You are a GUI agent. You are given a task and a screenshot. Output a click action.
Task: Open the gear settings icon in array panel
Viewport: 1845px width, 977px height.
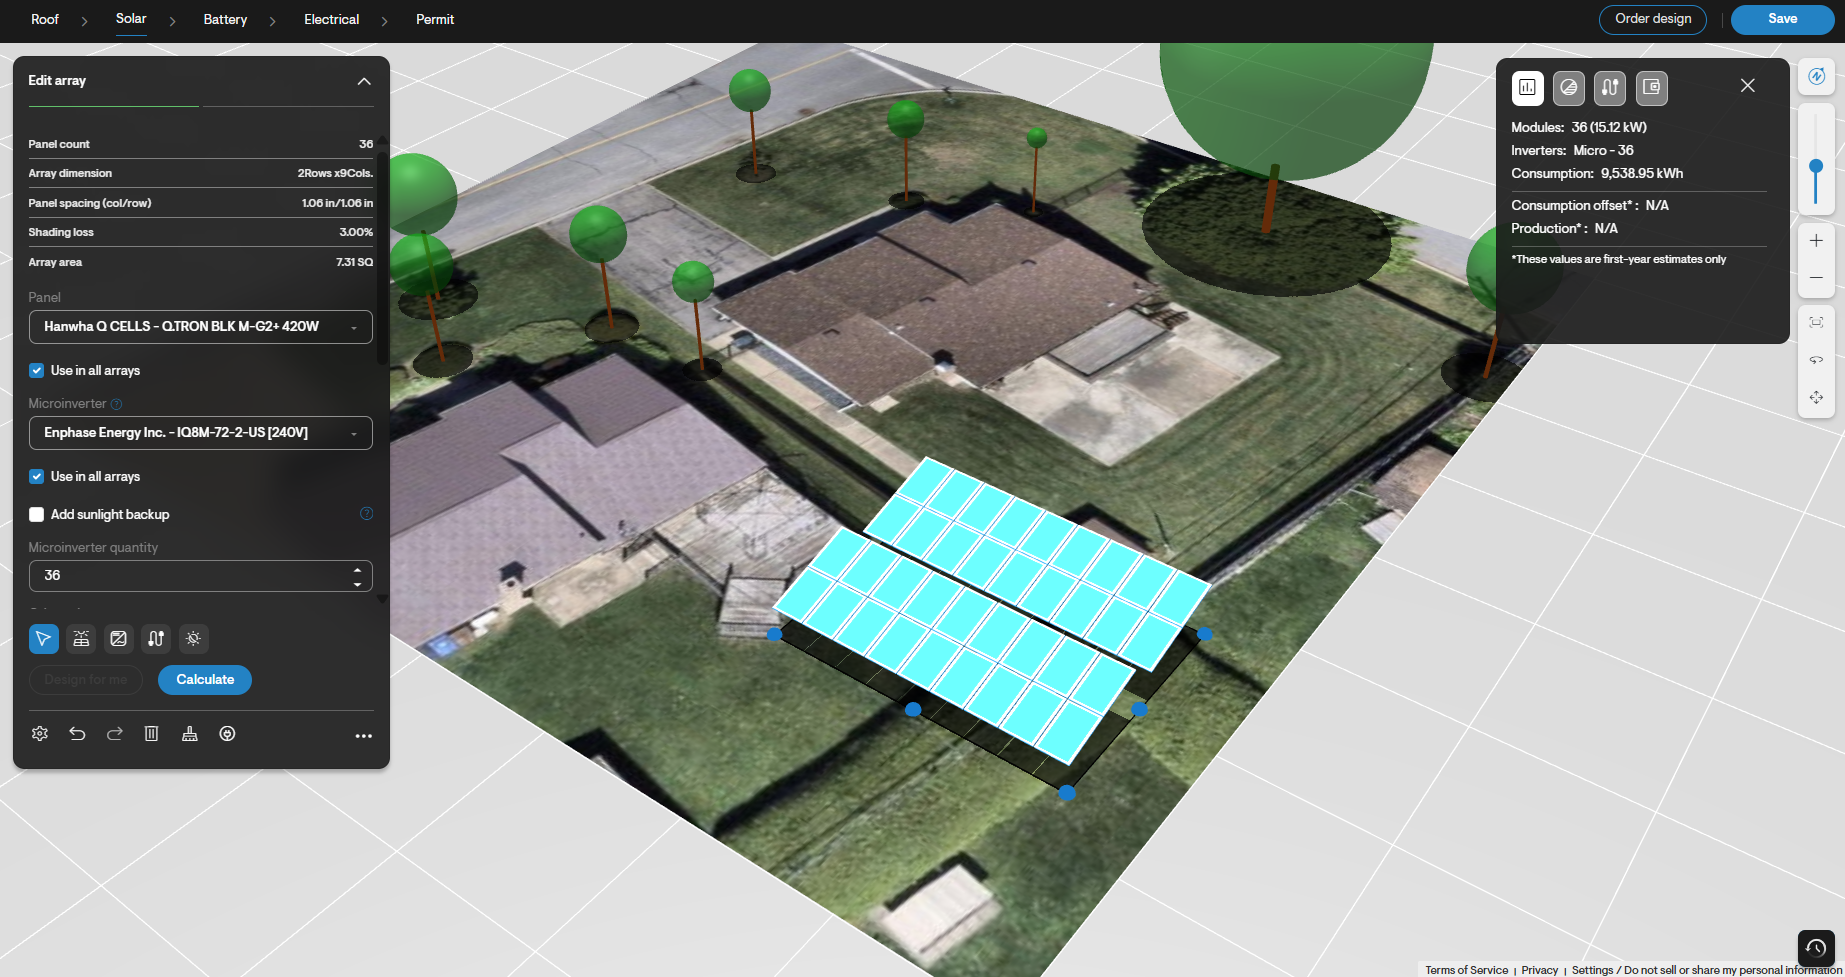[x=40, y=734]
